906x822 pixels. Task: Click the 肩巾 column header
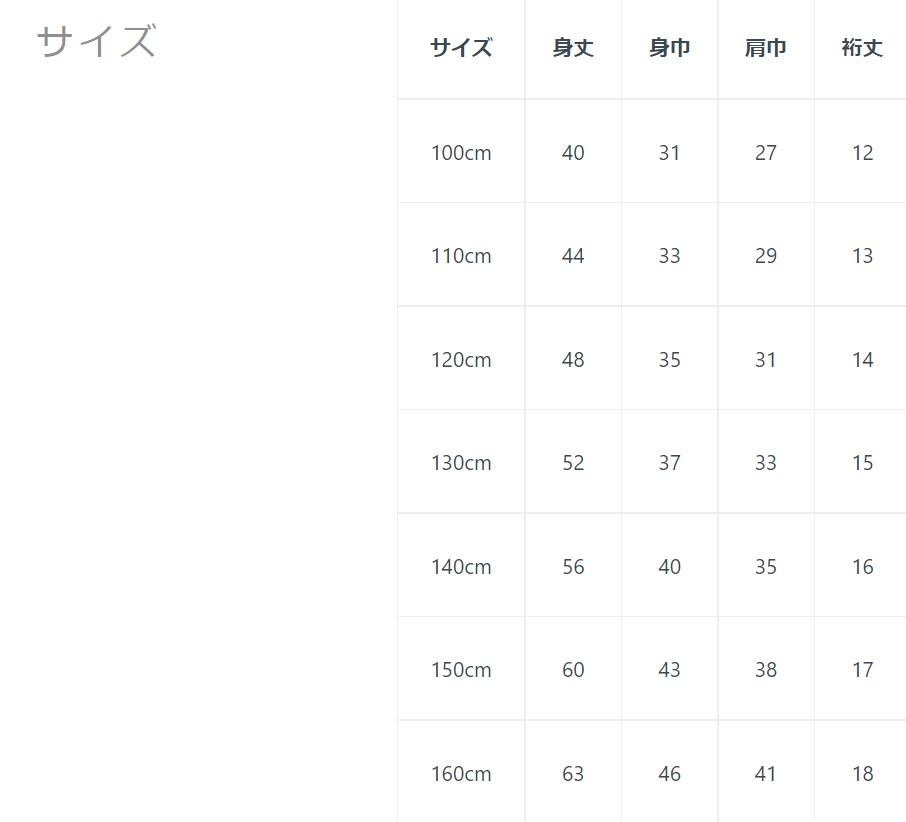click(x=766, y=48)
